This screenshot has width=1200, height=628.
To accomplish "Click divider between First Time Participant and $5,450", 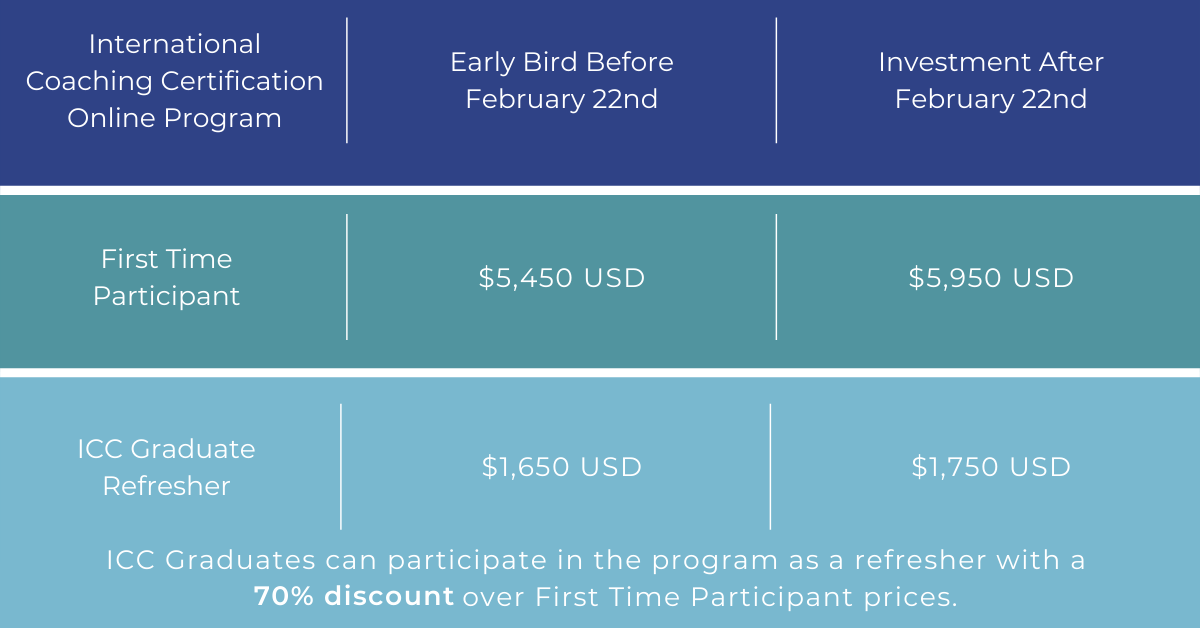I will pyautogui.click(x=347, y=277).
